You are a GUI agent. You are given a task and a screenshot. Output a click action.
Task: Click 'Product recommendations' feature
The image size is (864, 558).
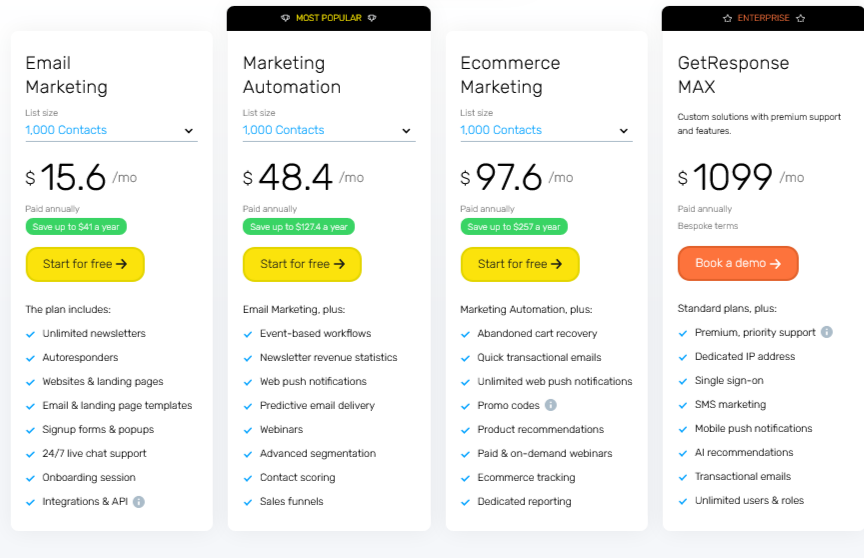click(541, 430)
